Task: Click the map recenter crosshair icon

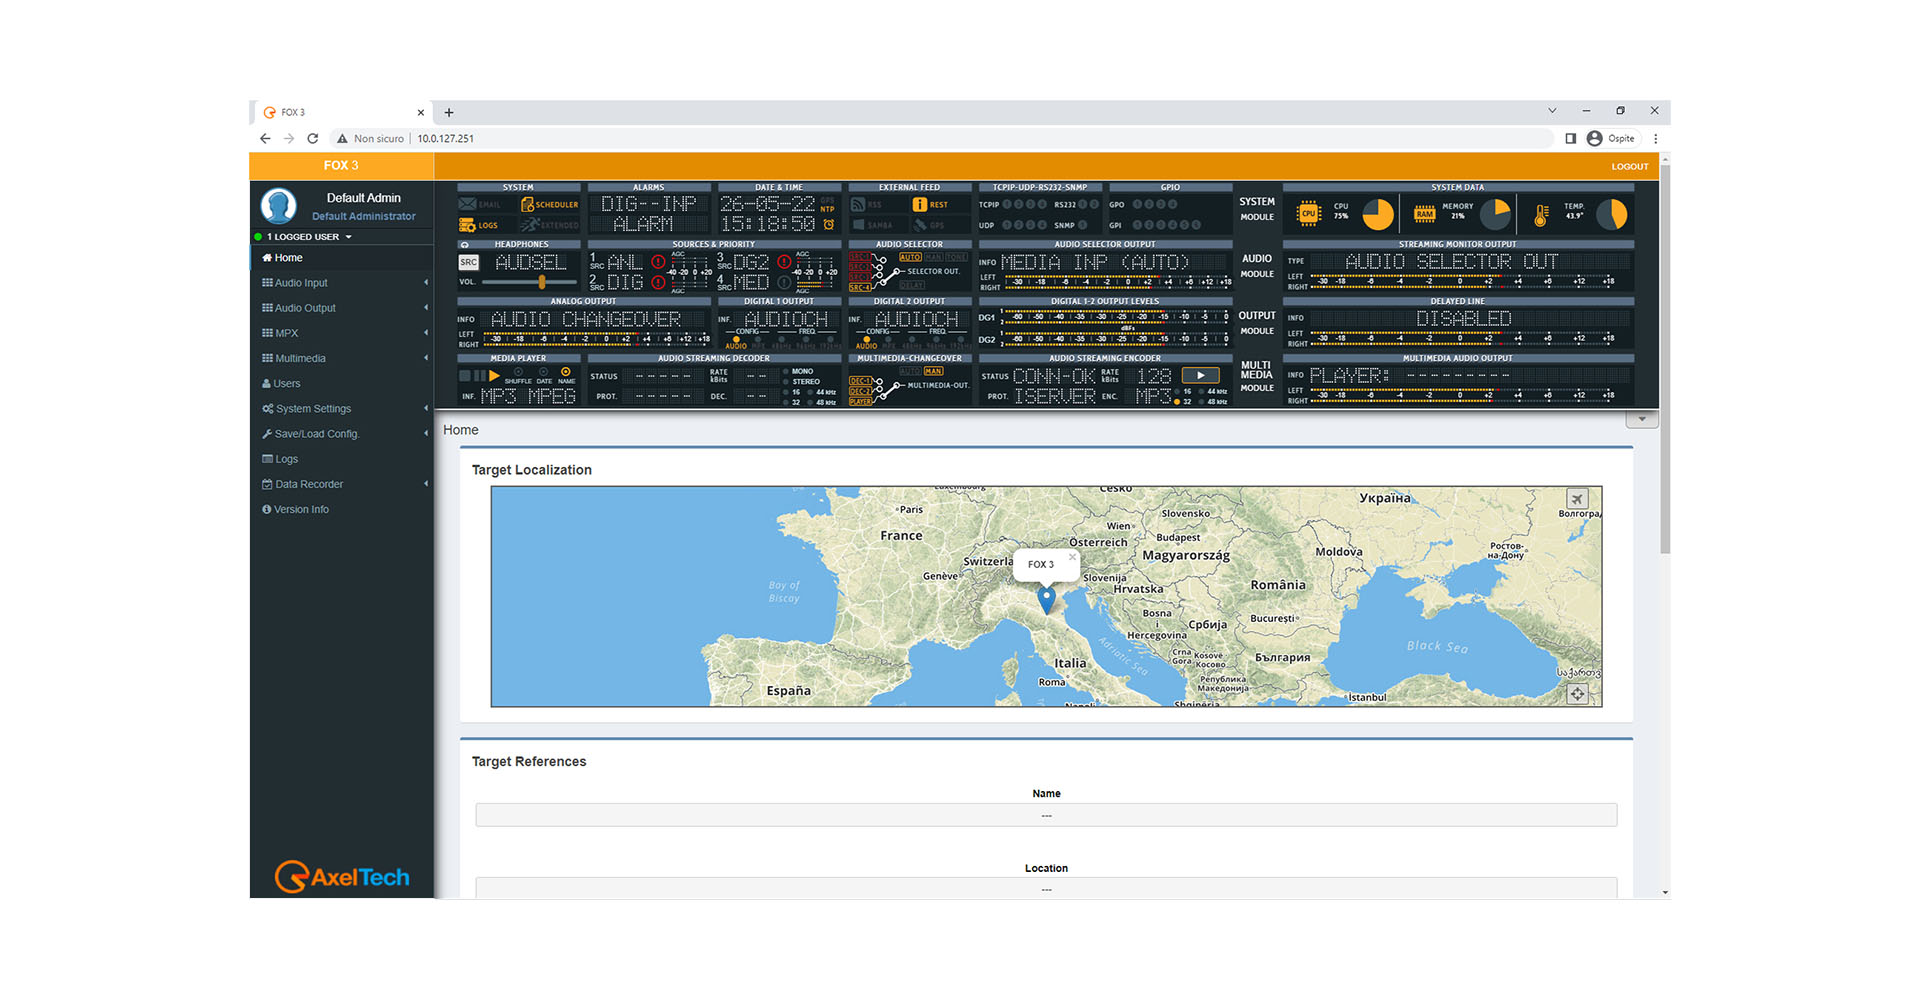Action: [1577, 693]
